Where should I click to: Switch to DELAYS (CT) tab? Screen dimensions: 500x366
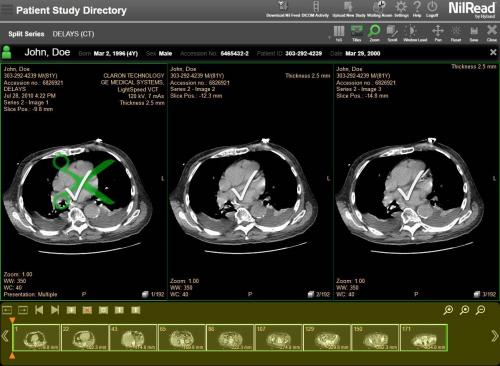click(73, 34)
